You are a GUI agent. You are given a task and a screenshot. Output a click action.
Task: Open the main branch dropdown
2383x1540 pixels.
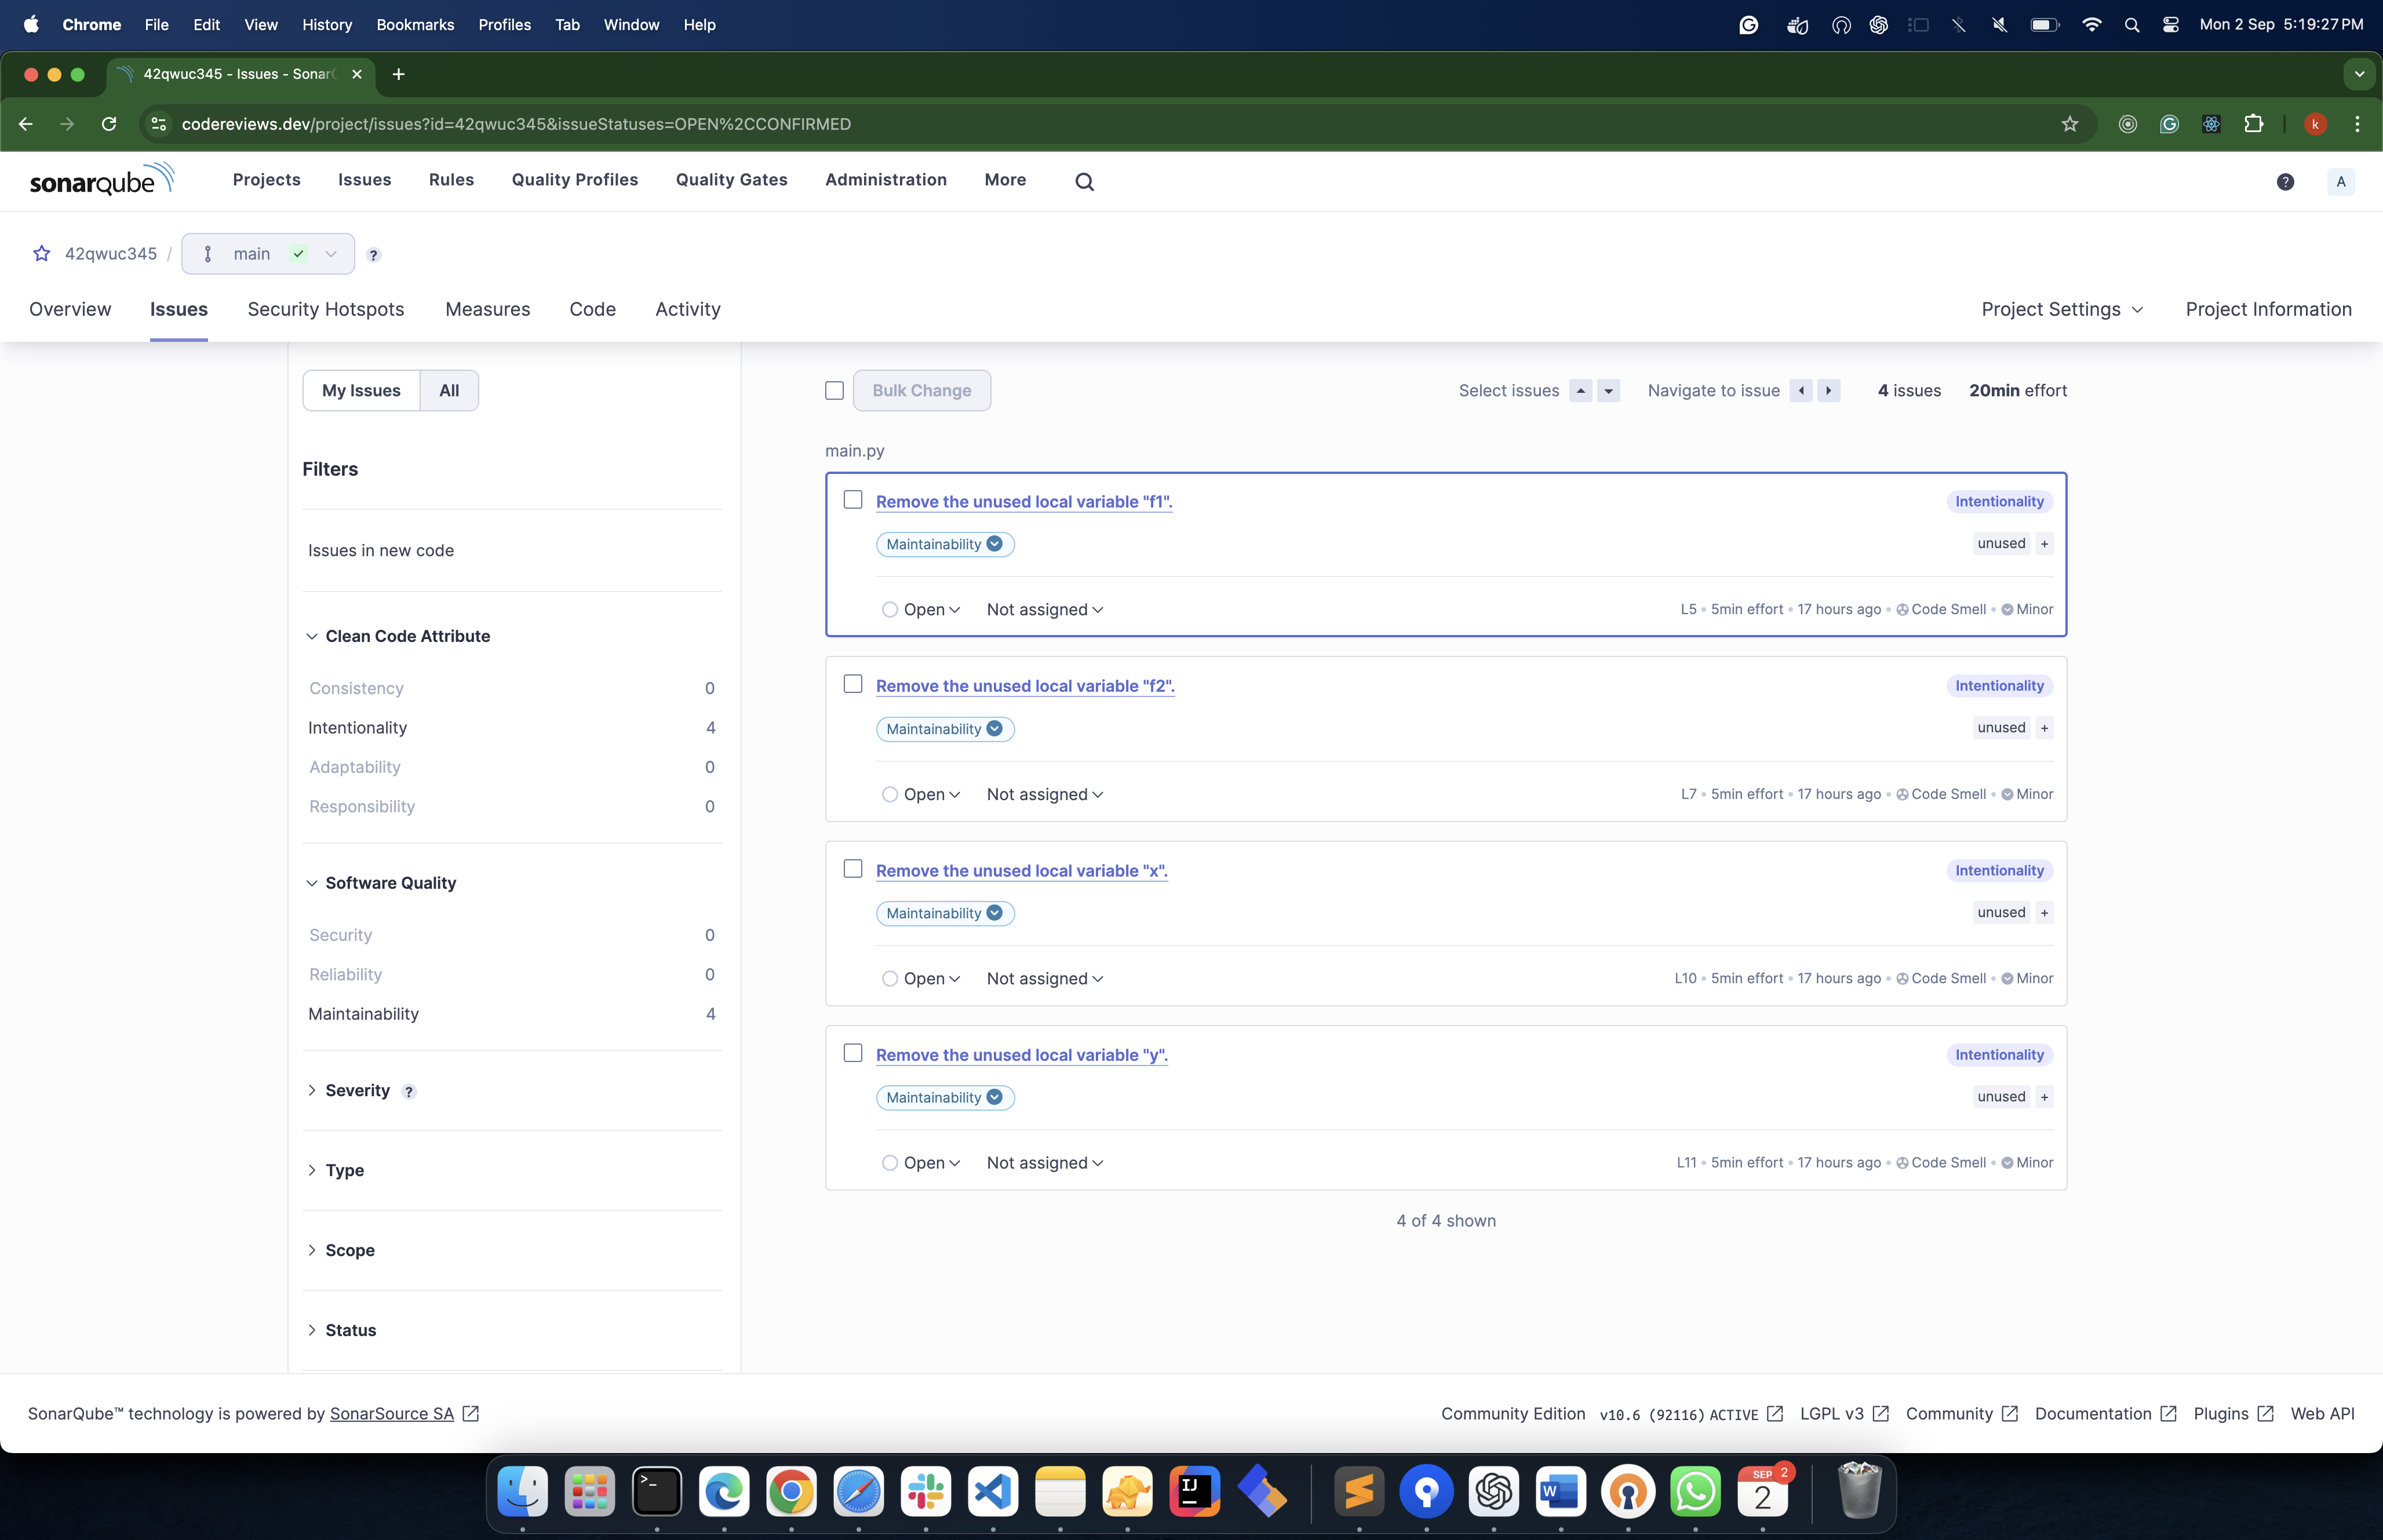click(x=268, y=254)
